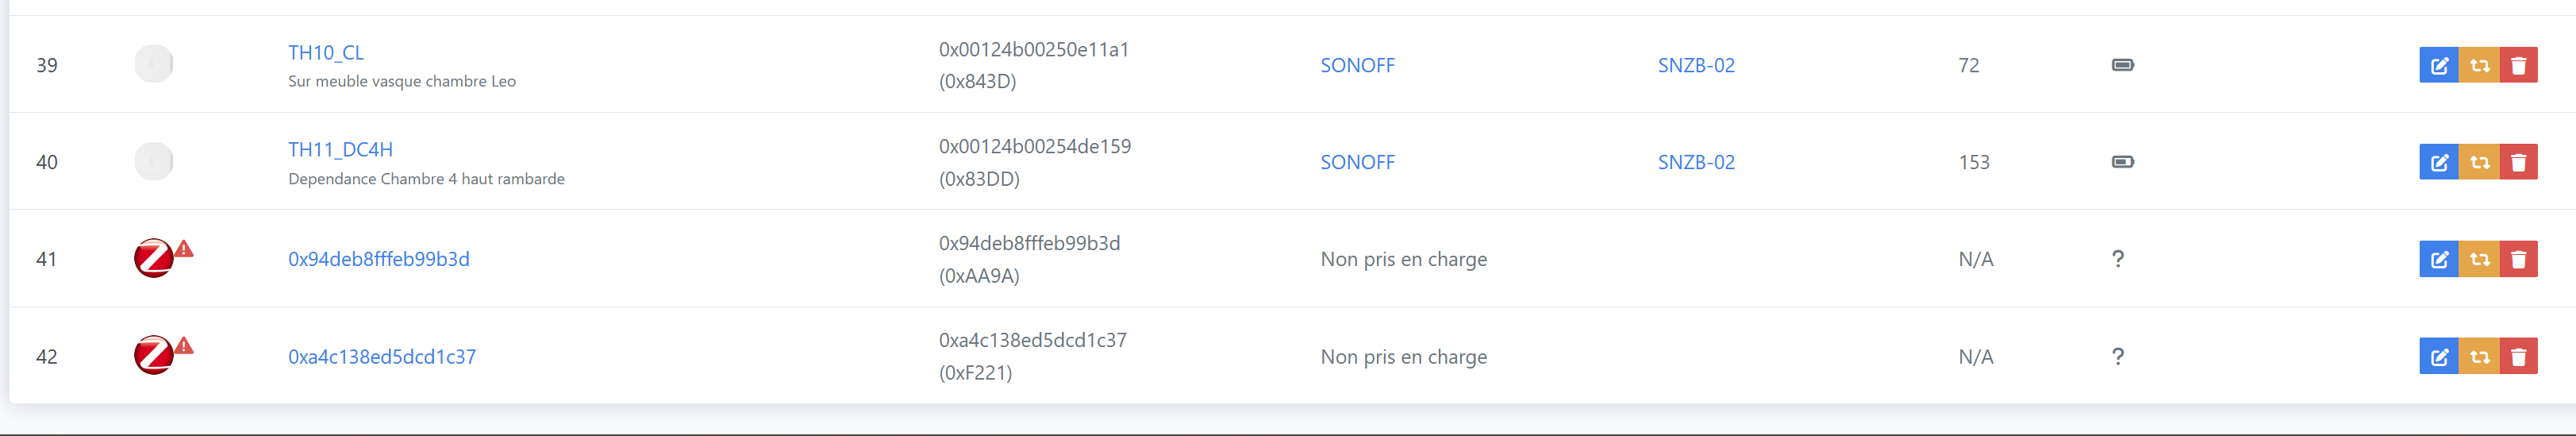Click the blue edit icon for TH11_DC4H
This screenshot has width=2576, height=436.
[x=2438, y=162]
